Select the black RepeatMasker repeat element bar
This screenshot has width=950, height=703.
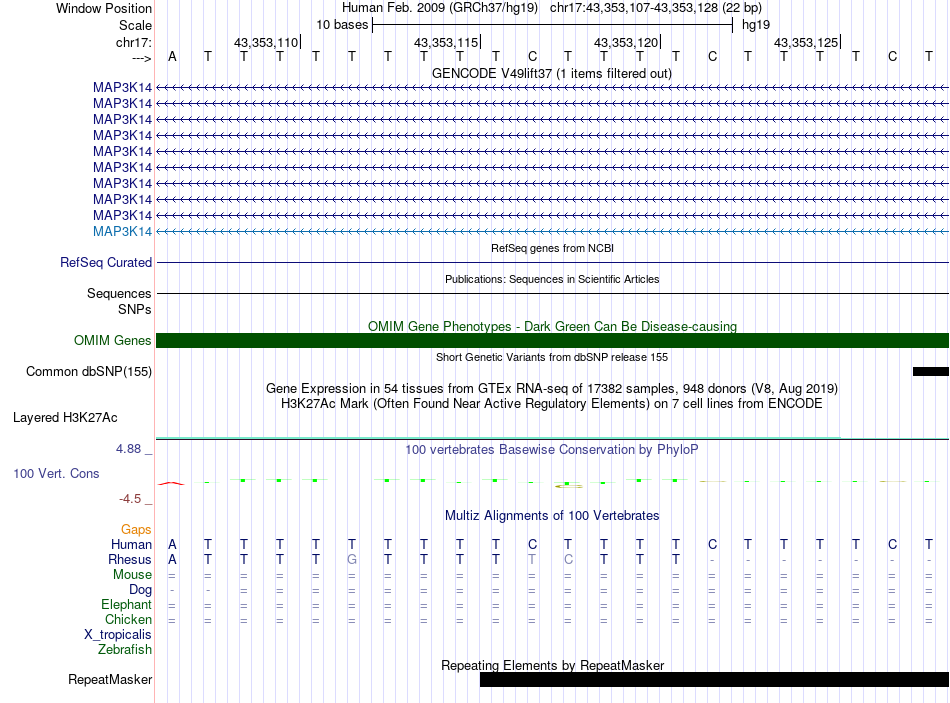click(x=714, y=679)
